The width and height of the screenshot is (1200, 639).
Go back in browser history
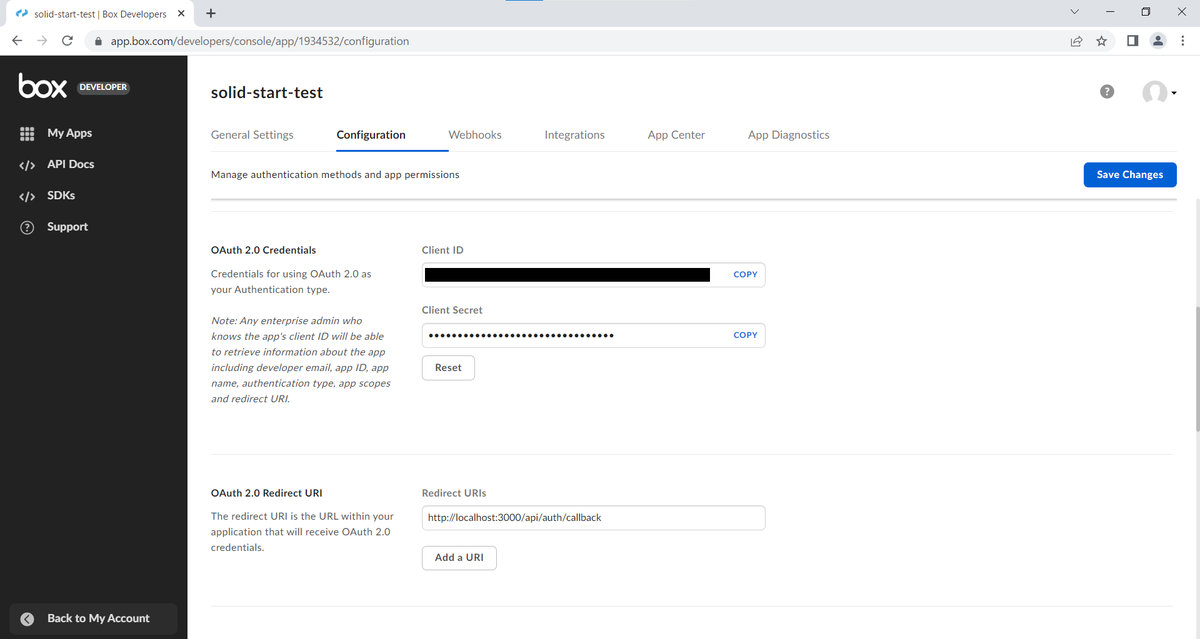17,41
